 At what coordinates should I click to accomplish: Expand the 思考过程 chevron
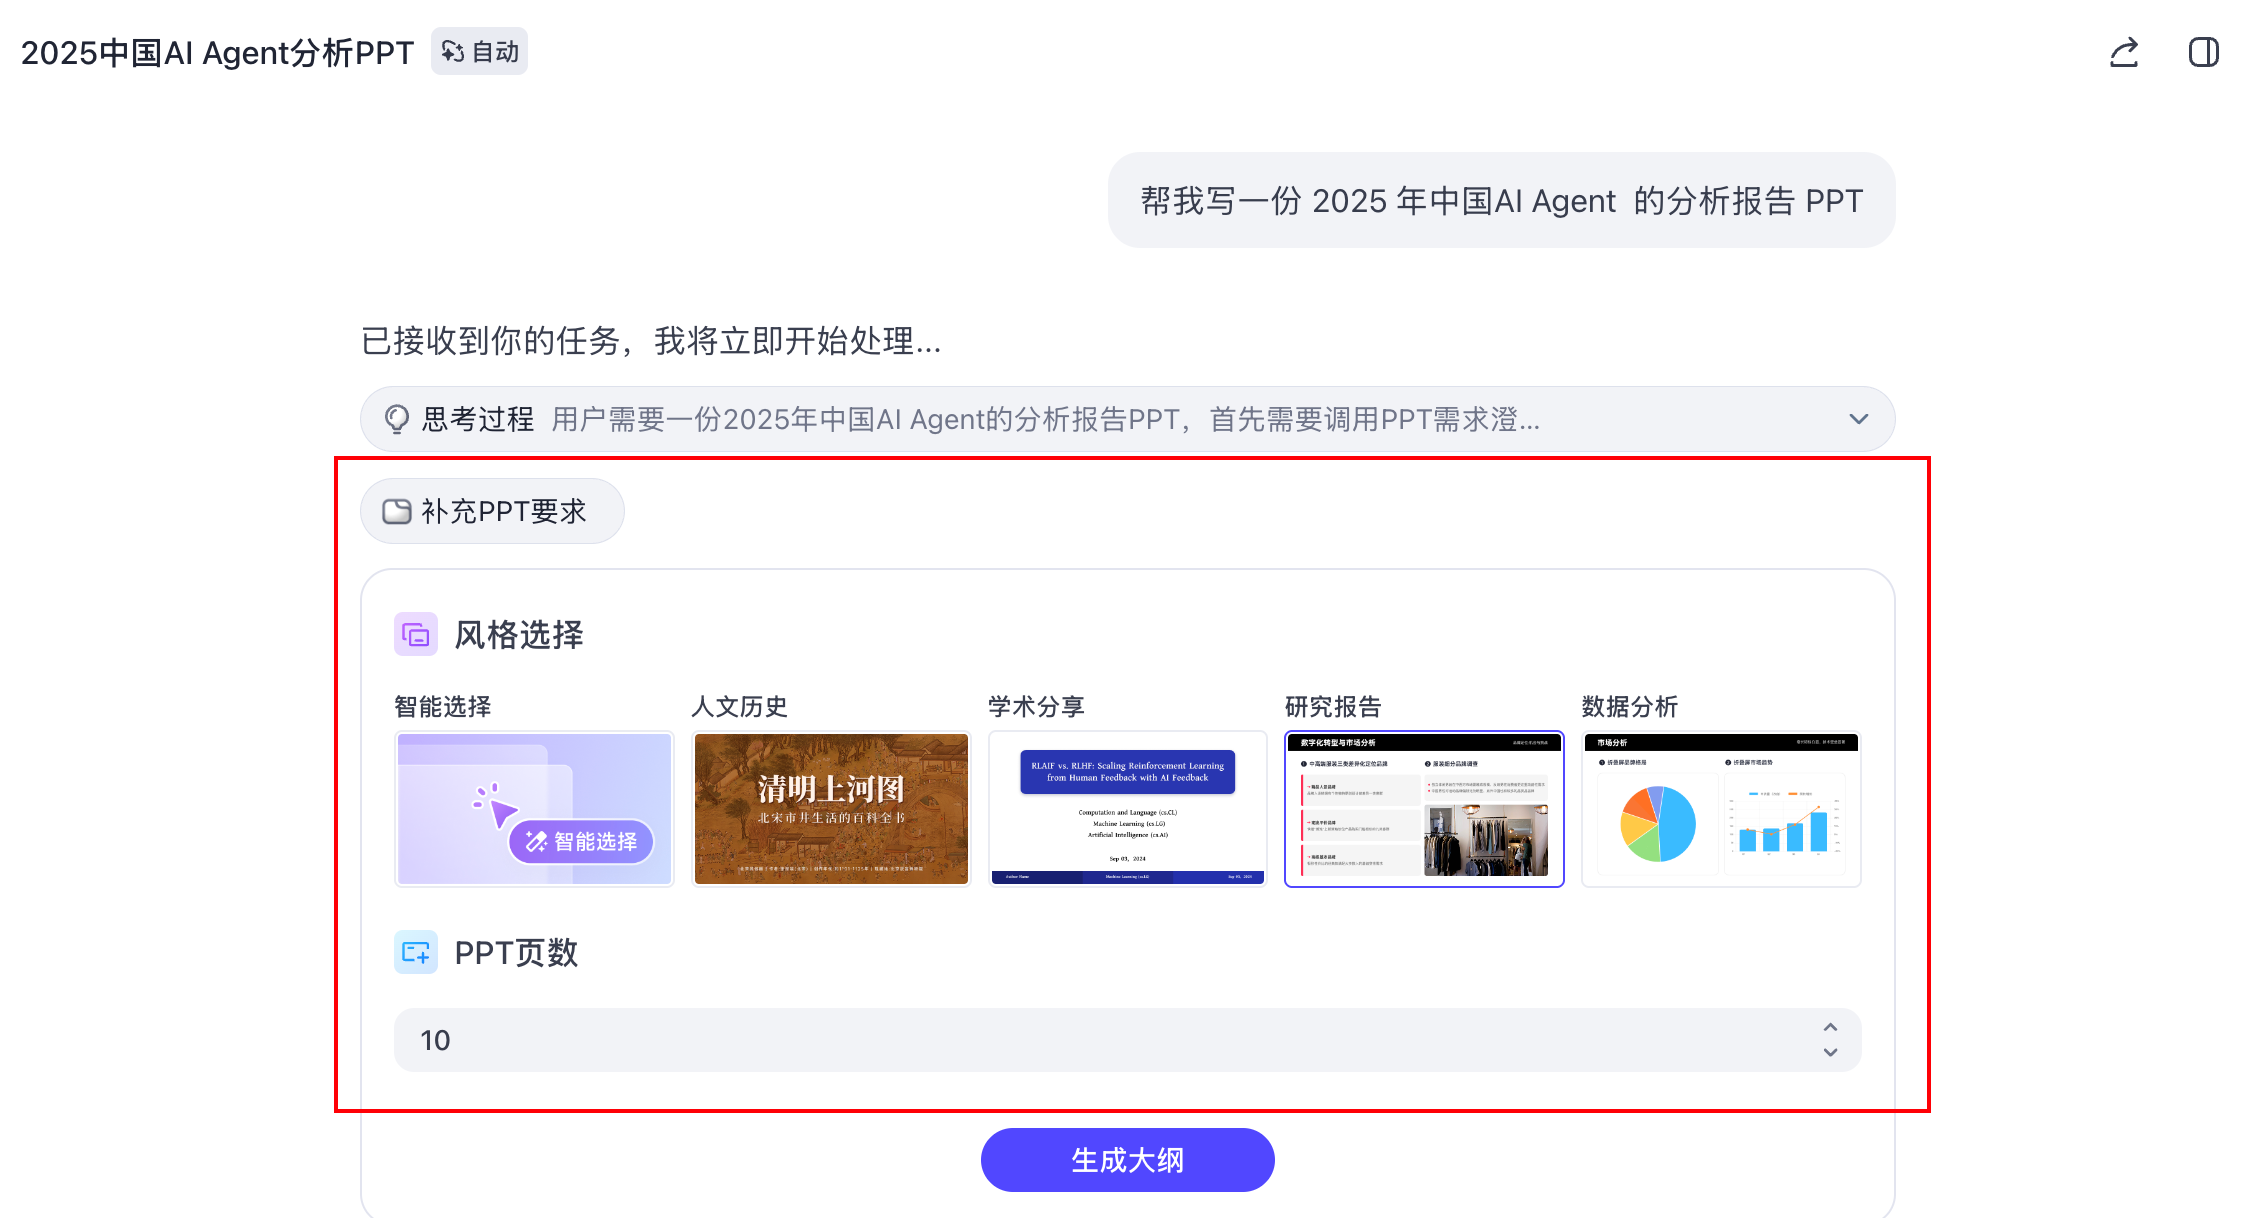(x=1859, y=419)
